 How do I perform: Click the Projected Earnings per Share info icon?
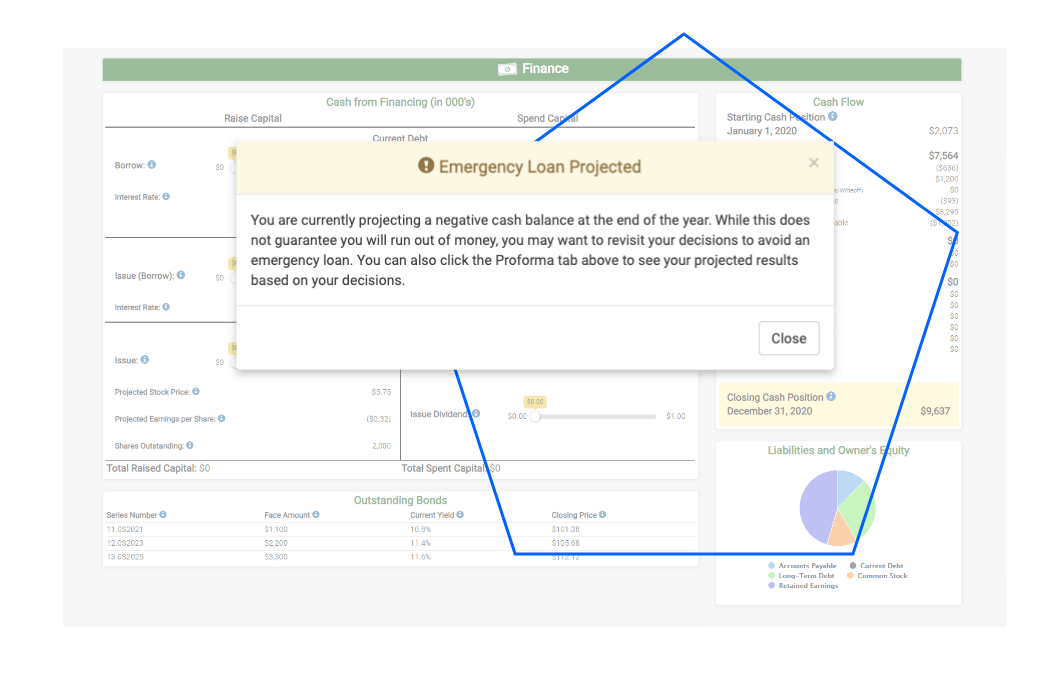tap(220, 417)
